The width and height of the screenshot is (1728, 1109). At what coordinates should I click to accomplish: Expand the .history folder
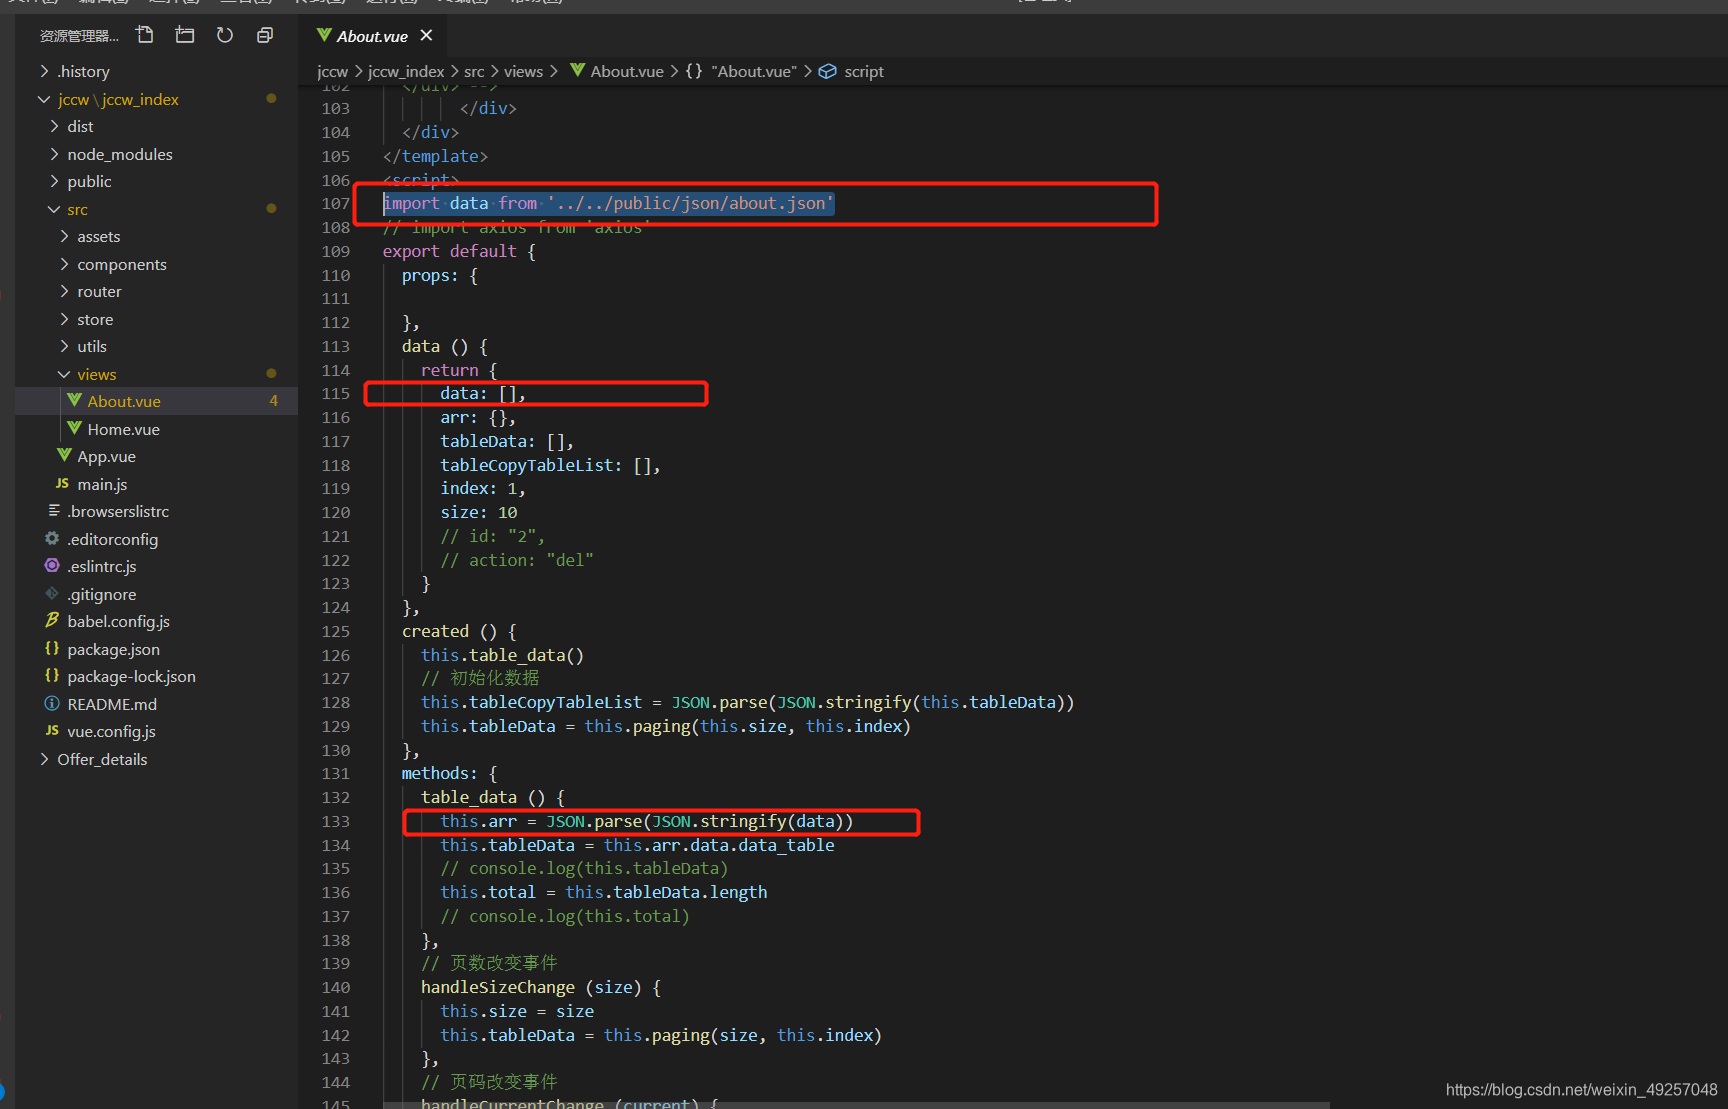(44, 71)
